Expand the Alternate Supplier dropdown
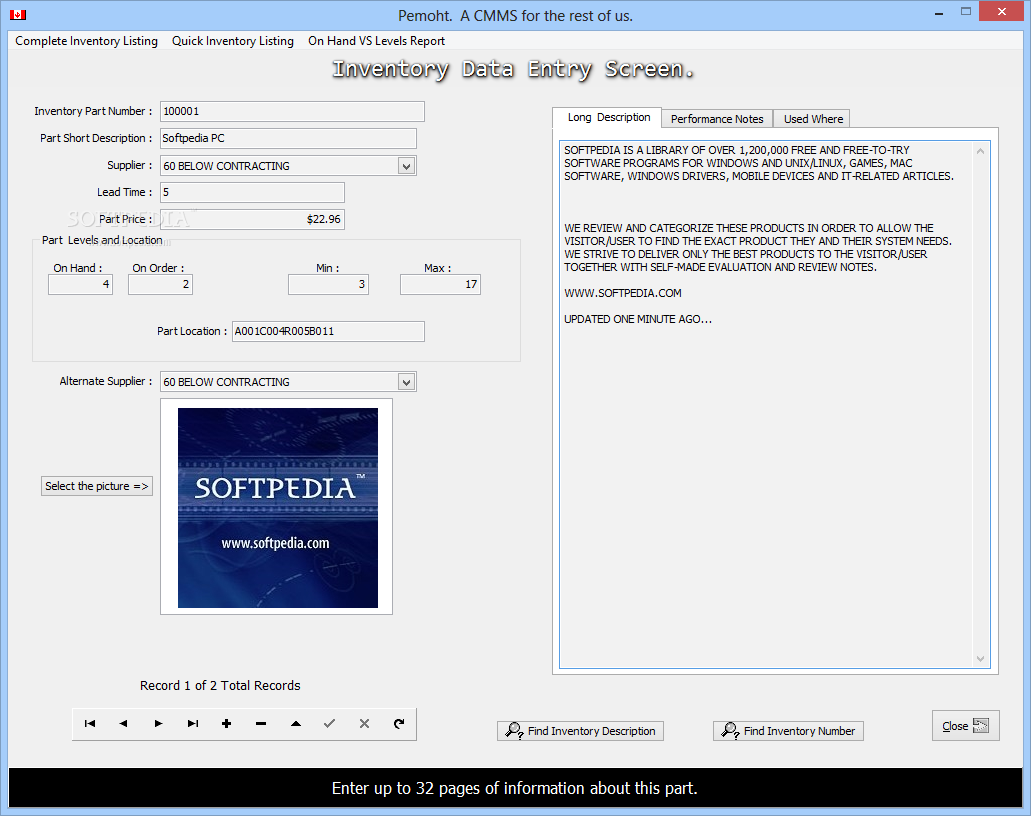This screenshot has height=816, width=1031. click(406, 382)
